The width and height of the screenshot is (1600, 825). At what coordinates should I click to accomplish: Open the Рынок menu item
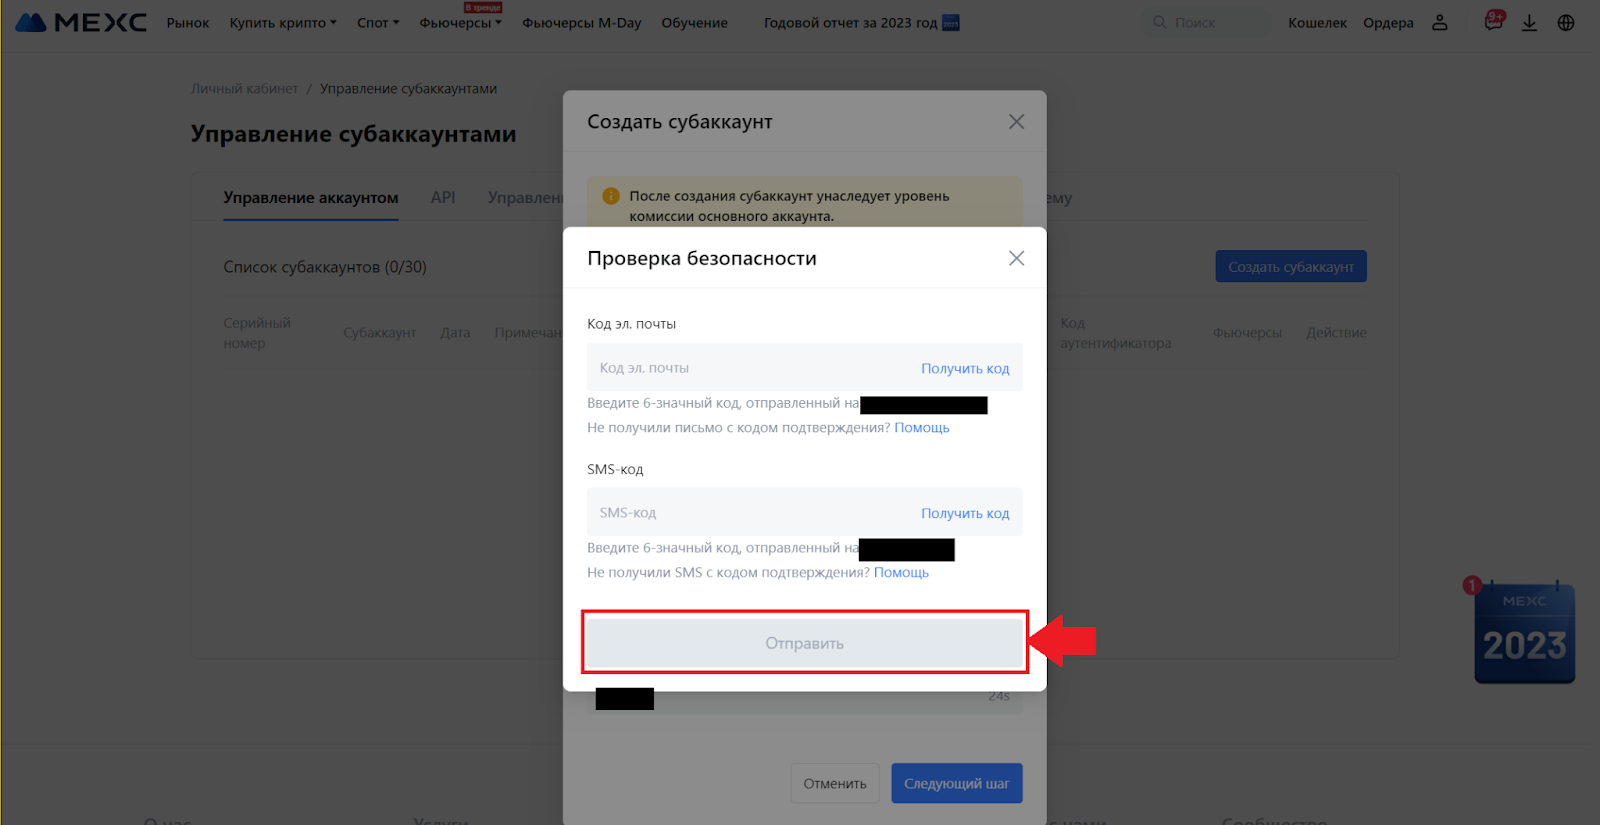pyautogui.click(x=188, y=23)
